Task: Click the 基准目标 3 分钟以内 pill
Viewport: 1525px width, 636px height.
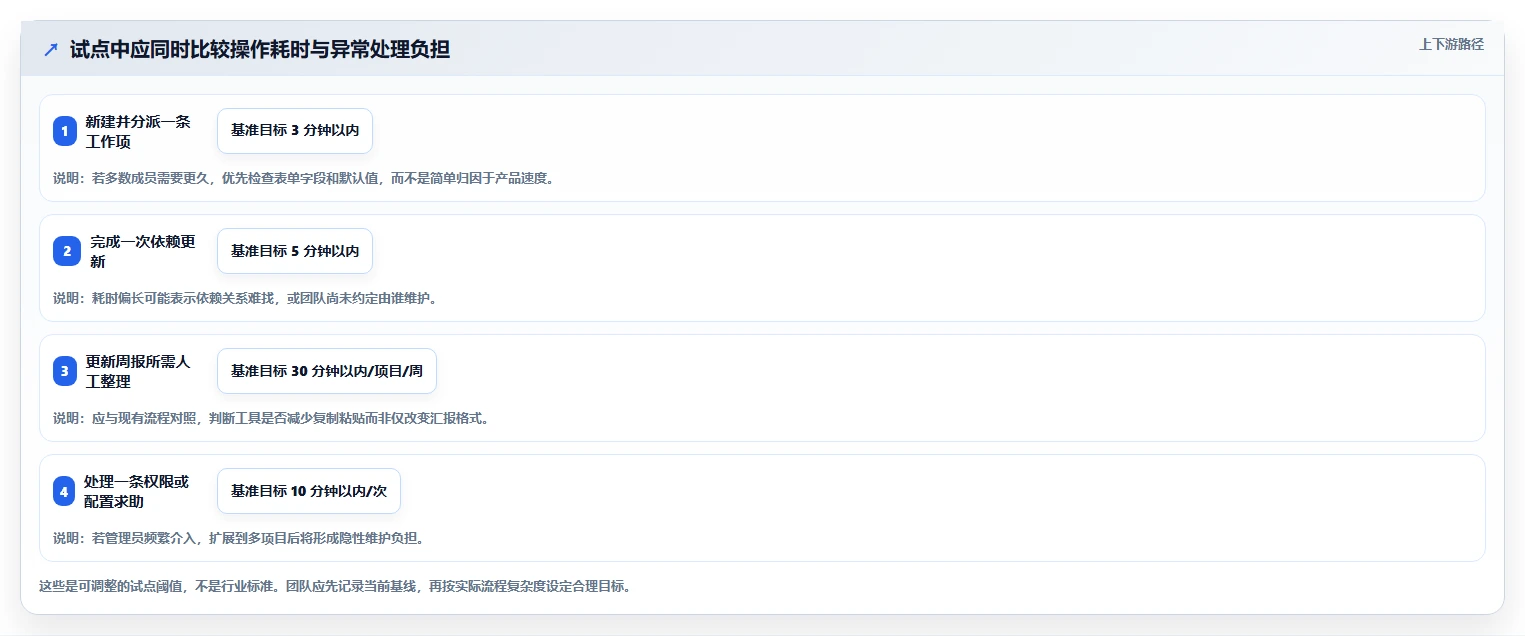Action: pyautogui.click(x=295, y=131)
